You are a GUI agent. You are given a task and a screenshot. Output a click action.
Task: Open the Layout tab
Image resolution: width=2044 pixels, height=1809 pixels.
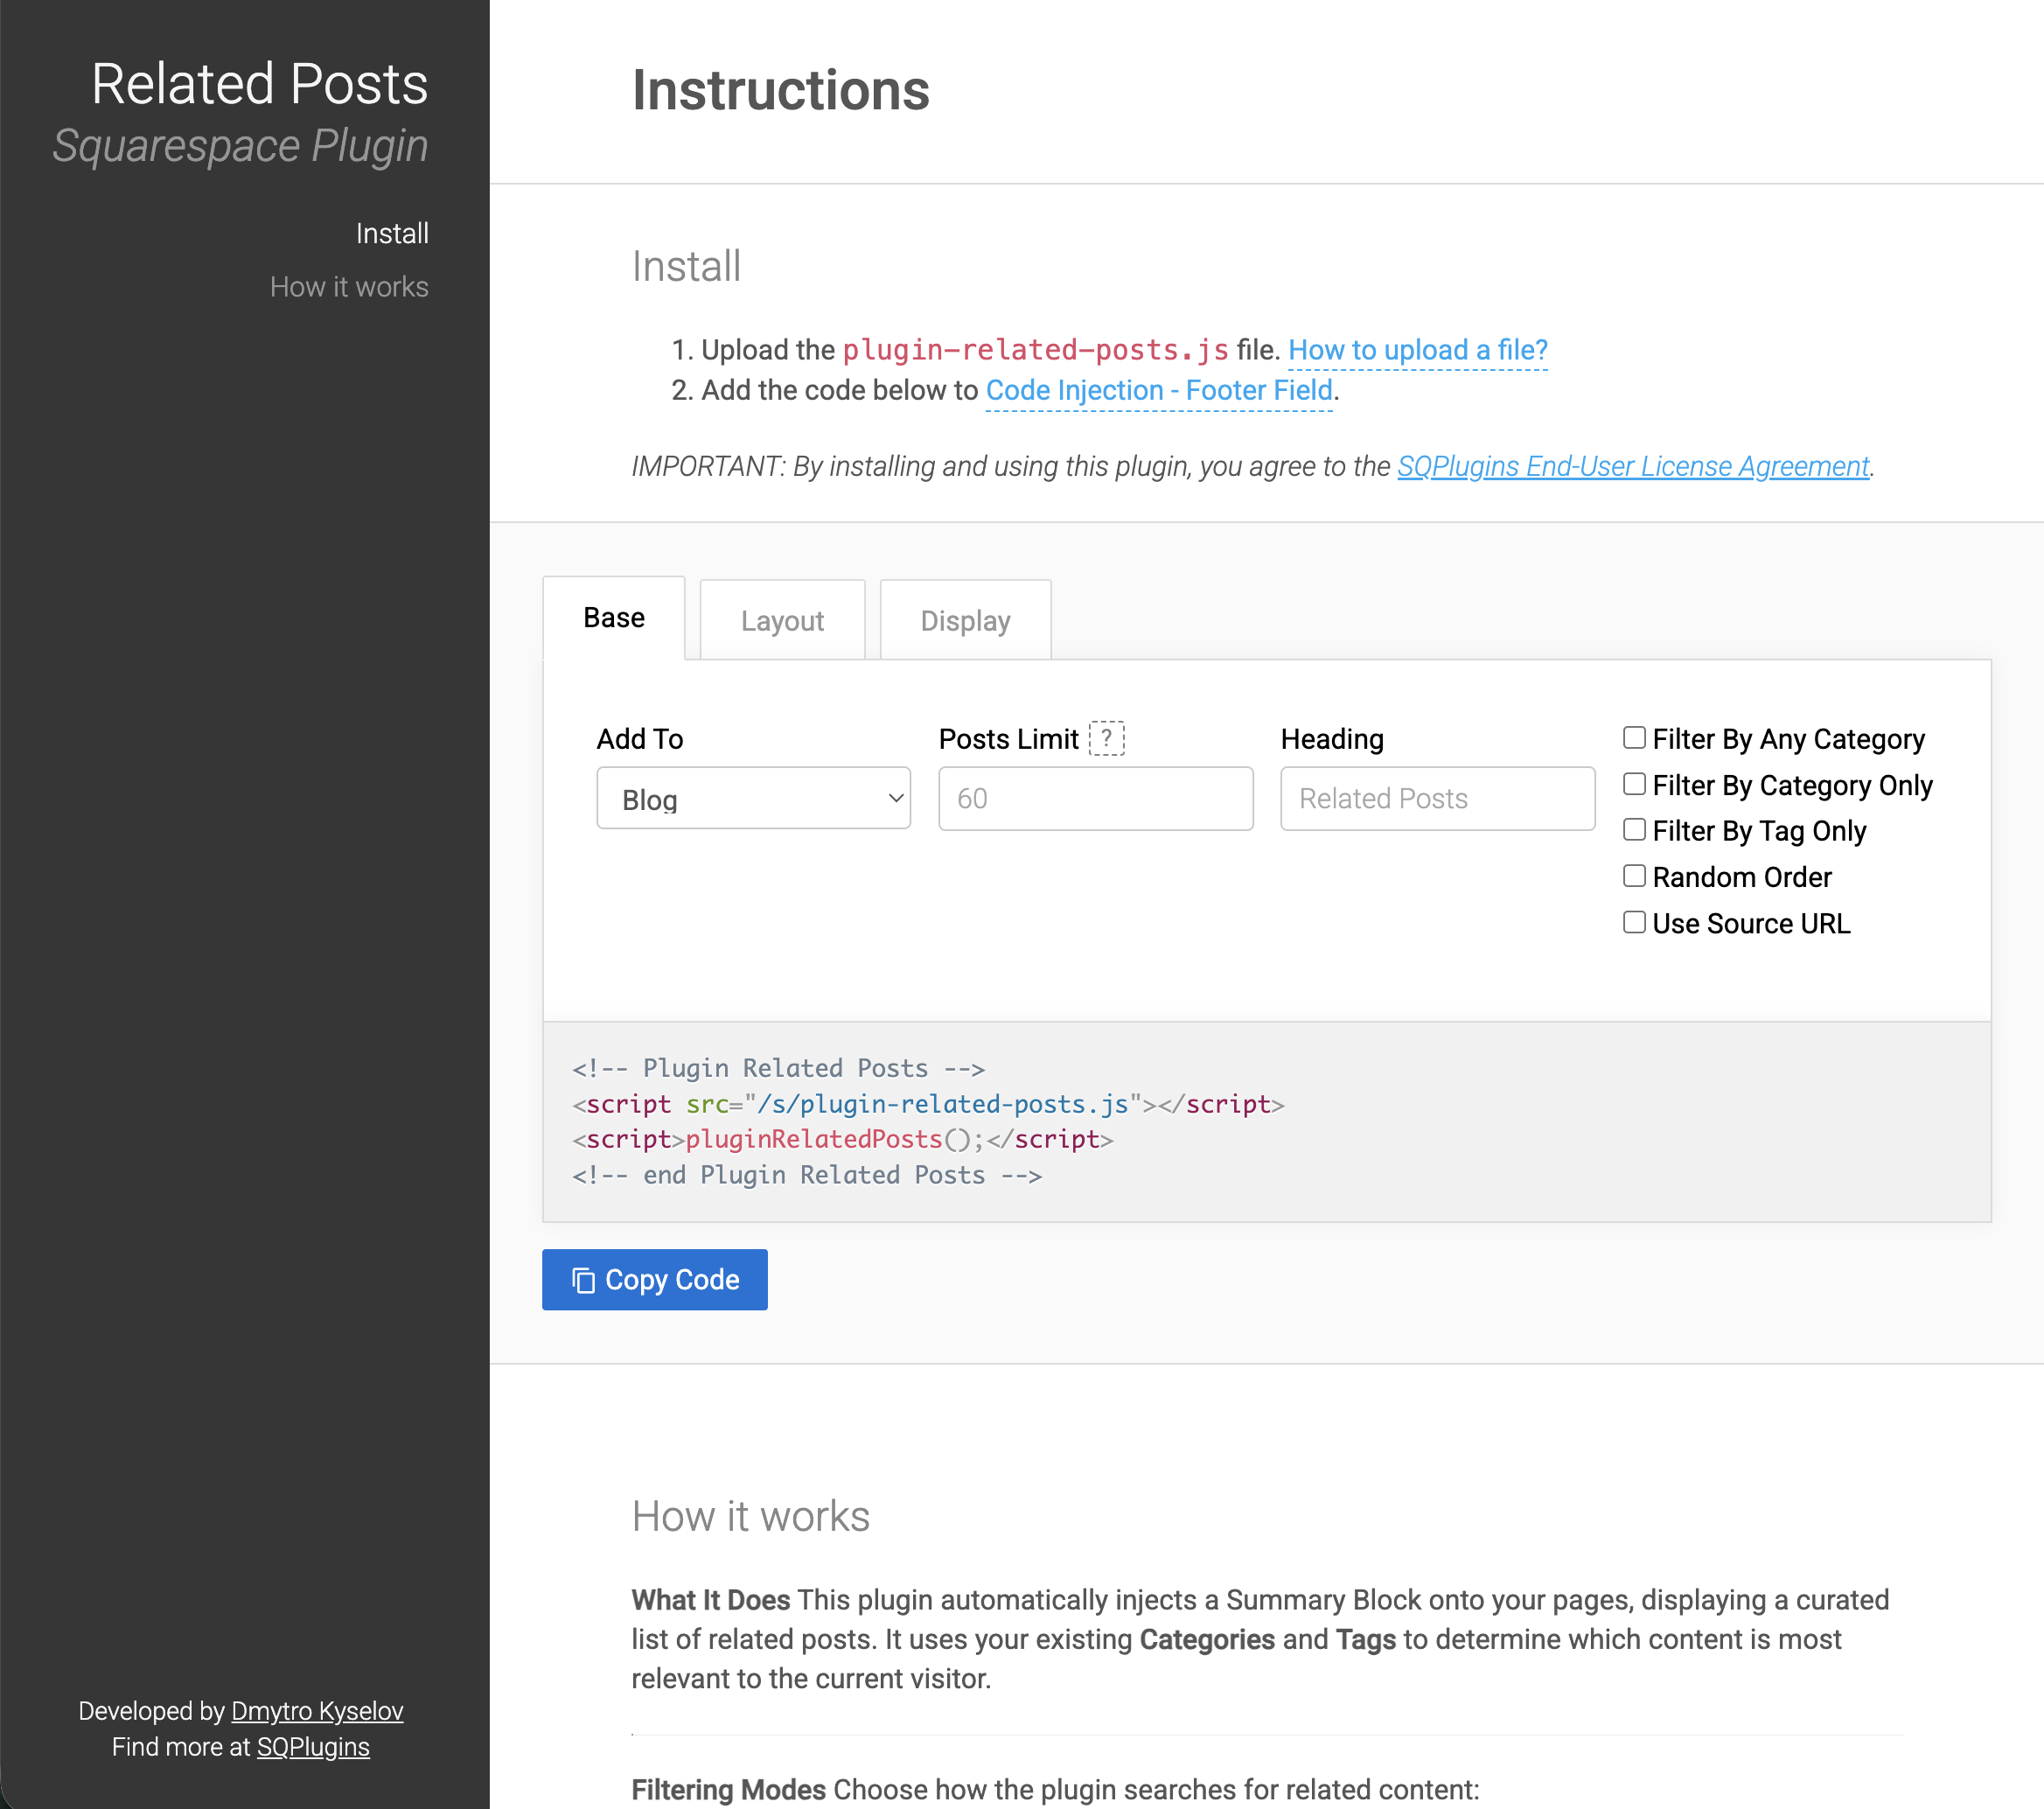point(782,620)
